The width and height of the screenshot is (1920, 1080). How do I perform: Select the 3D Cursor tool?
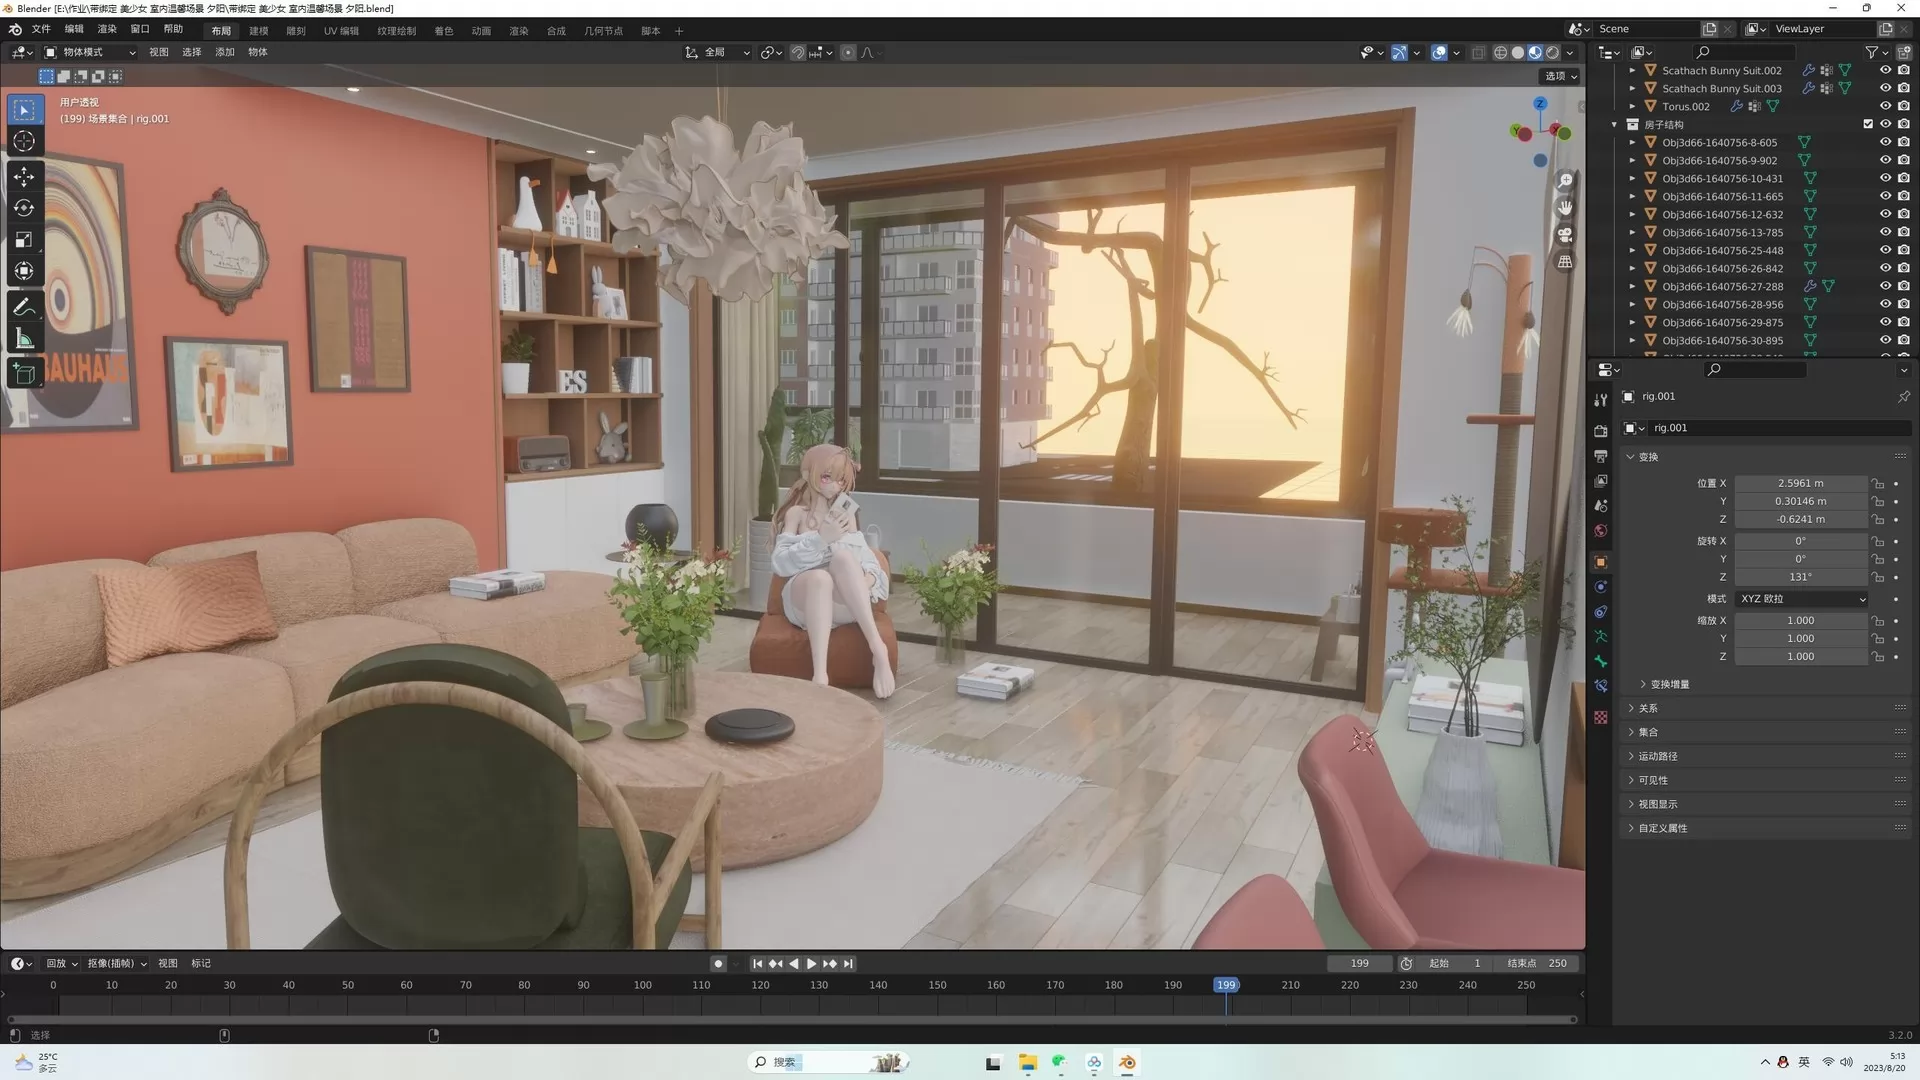[24, 141]
